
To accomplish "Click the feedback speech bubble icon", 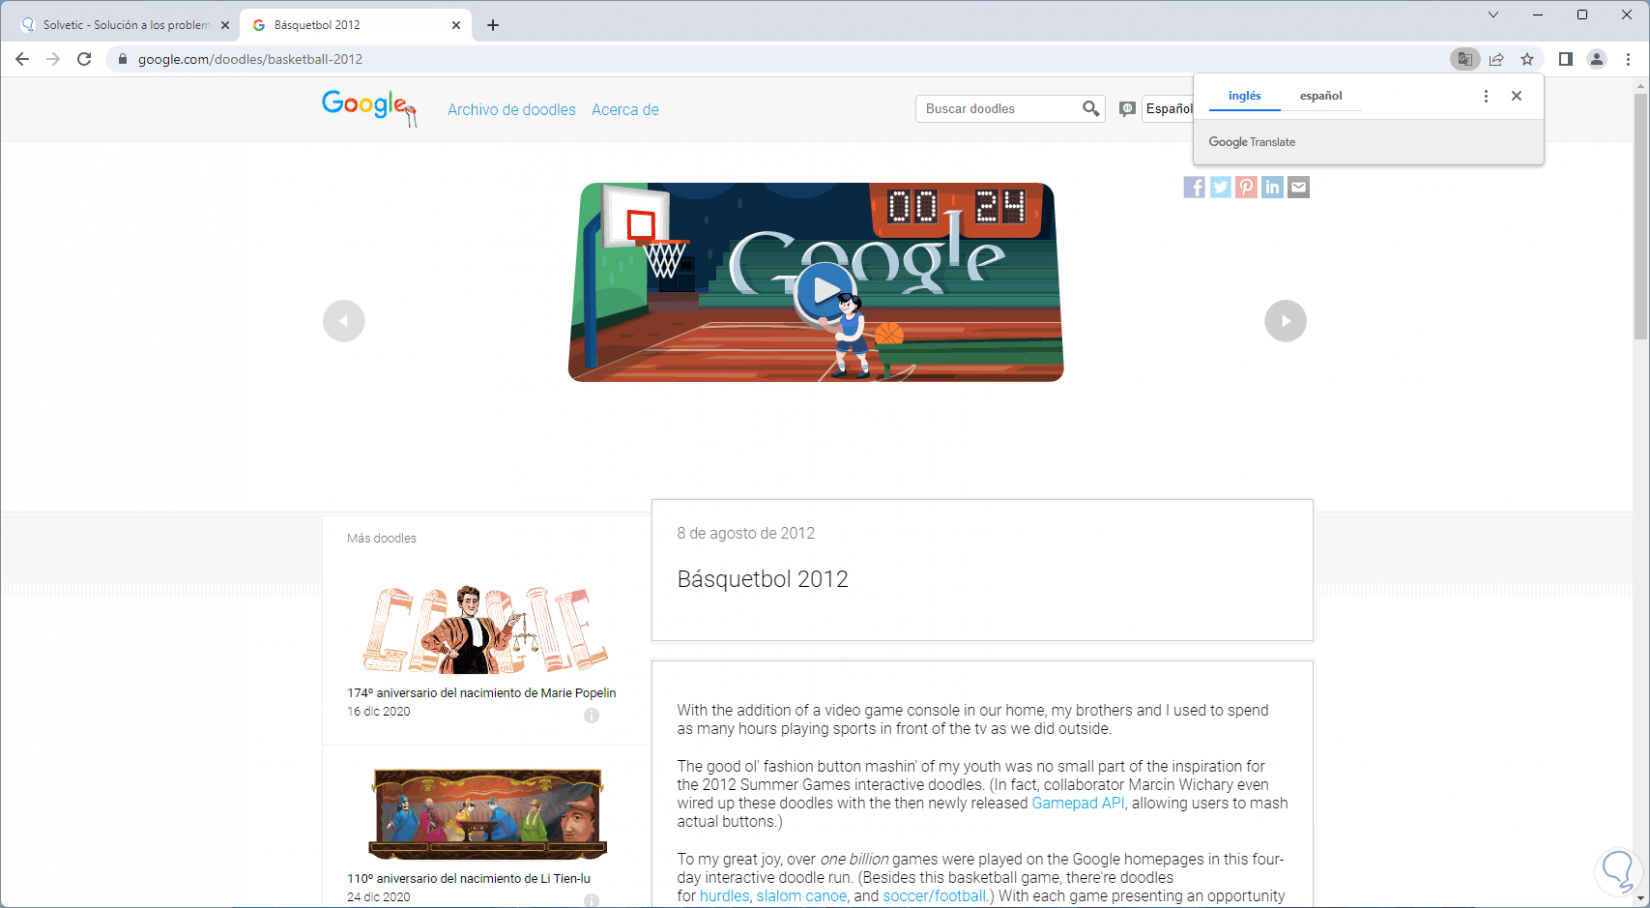I will tap(1127, 109).
